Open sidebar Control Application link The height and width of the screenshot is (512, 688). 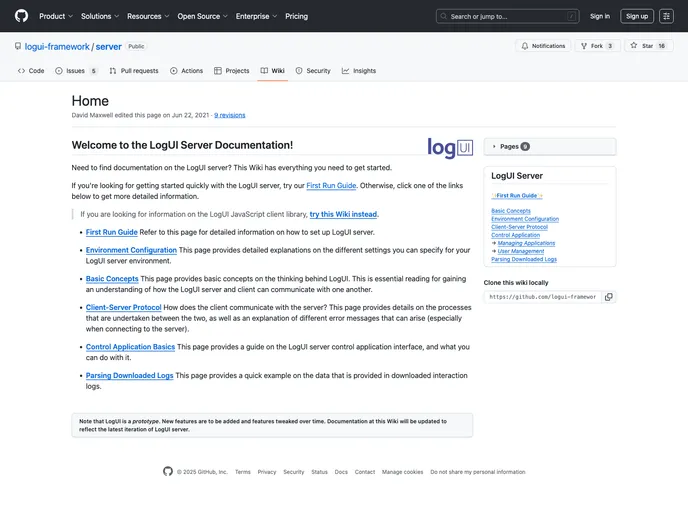[x=516, y=235]
